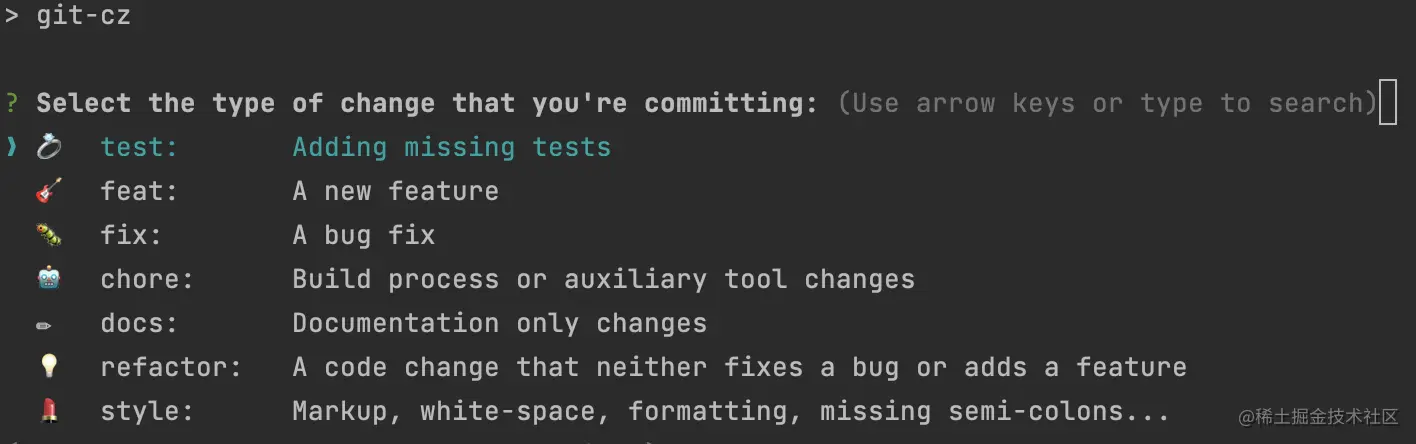1416x444 pixels.
Task: Click the selection arrow pointer beside test
Action: point(12,147)
